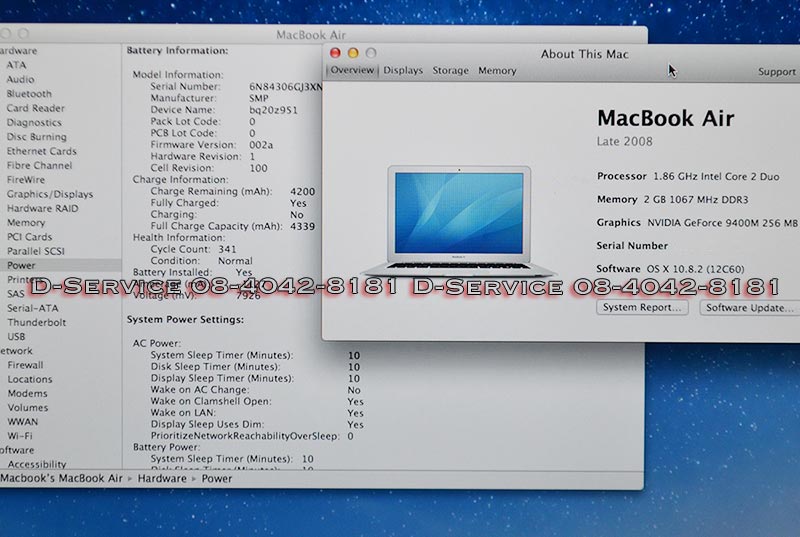This screenshot has height=537, width=800.
Task: Click the Hardware section header in sidebar
Action: point(18,50)
